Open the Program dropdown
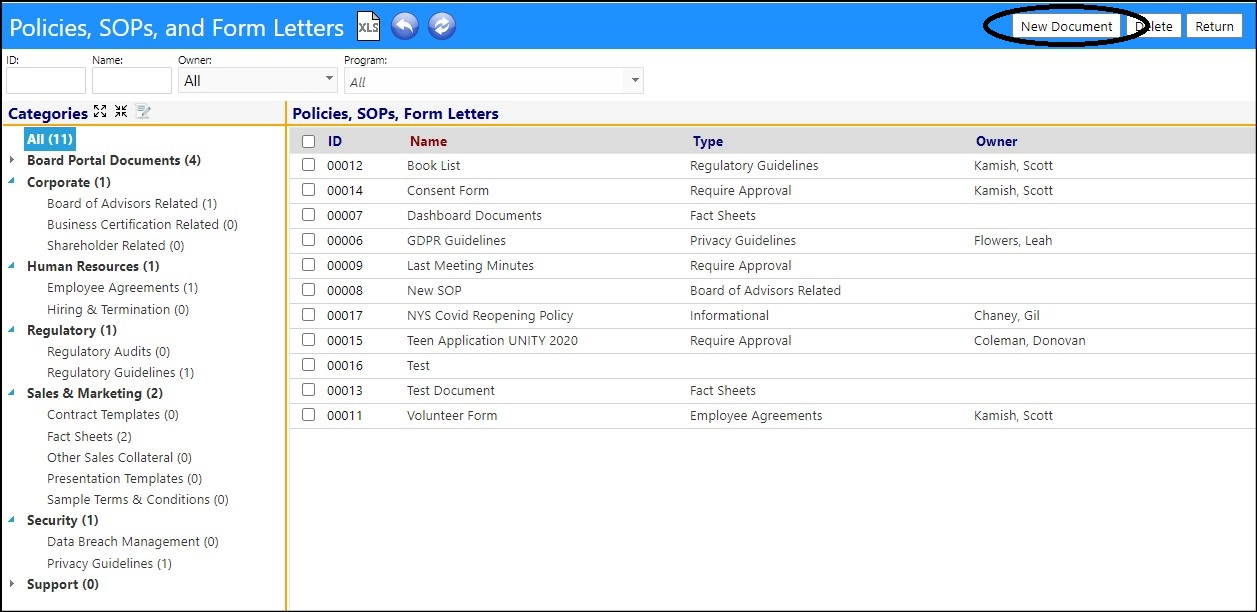The width and height of the screenshot is (1257, 612). pos(493,81)
